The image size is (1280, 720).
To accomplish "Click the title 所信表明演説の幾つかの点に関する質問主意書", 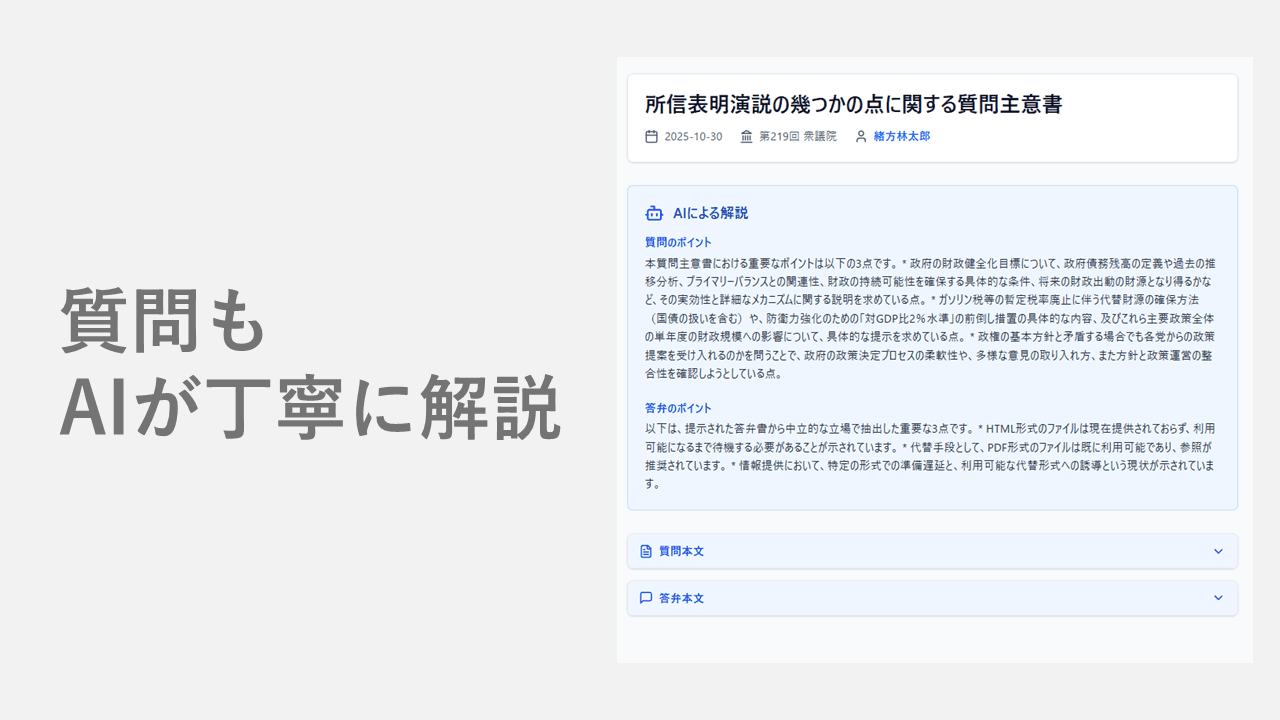I will [852, 103].
